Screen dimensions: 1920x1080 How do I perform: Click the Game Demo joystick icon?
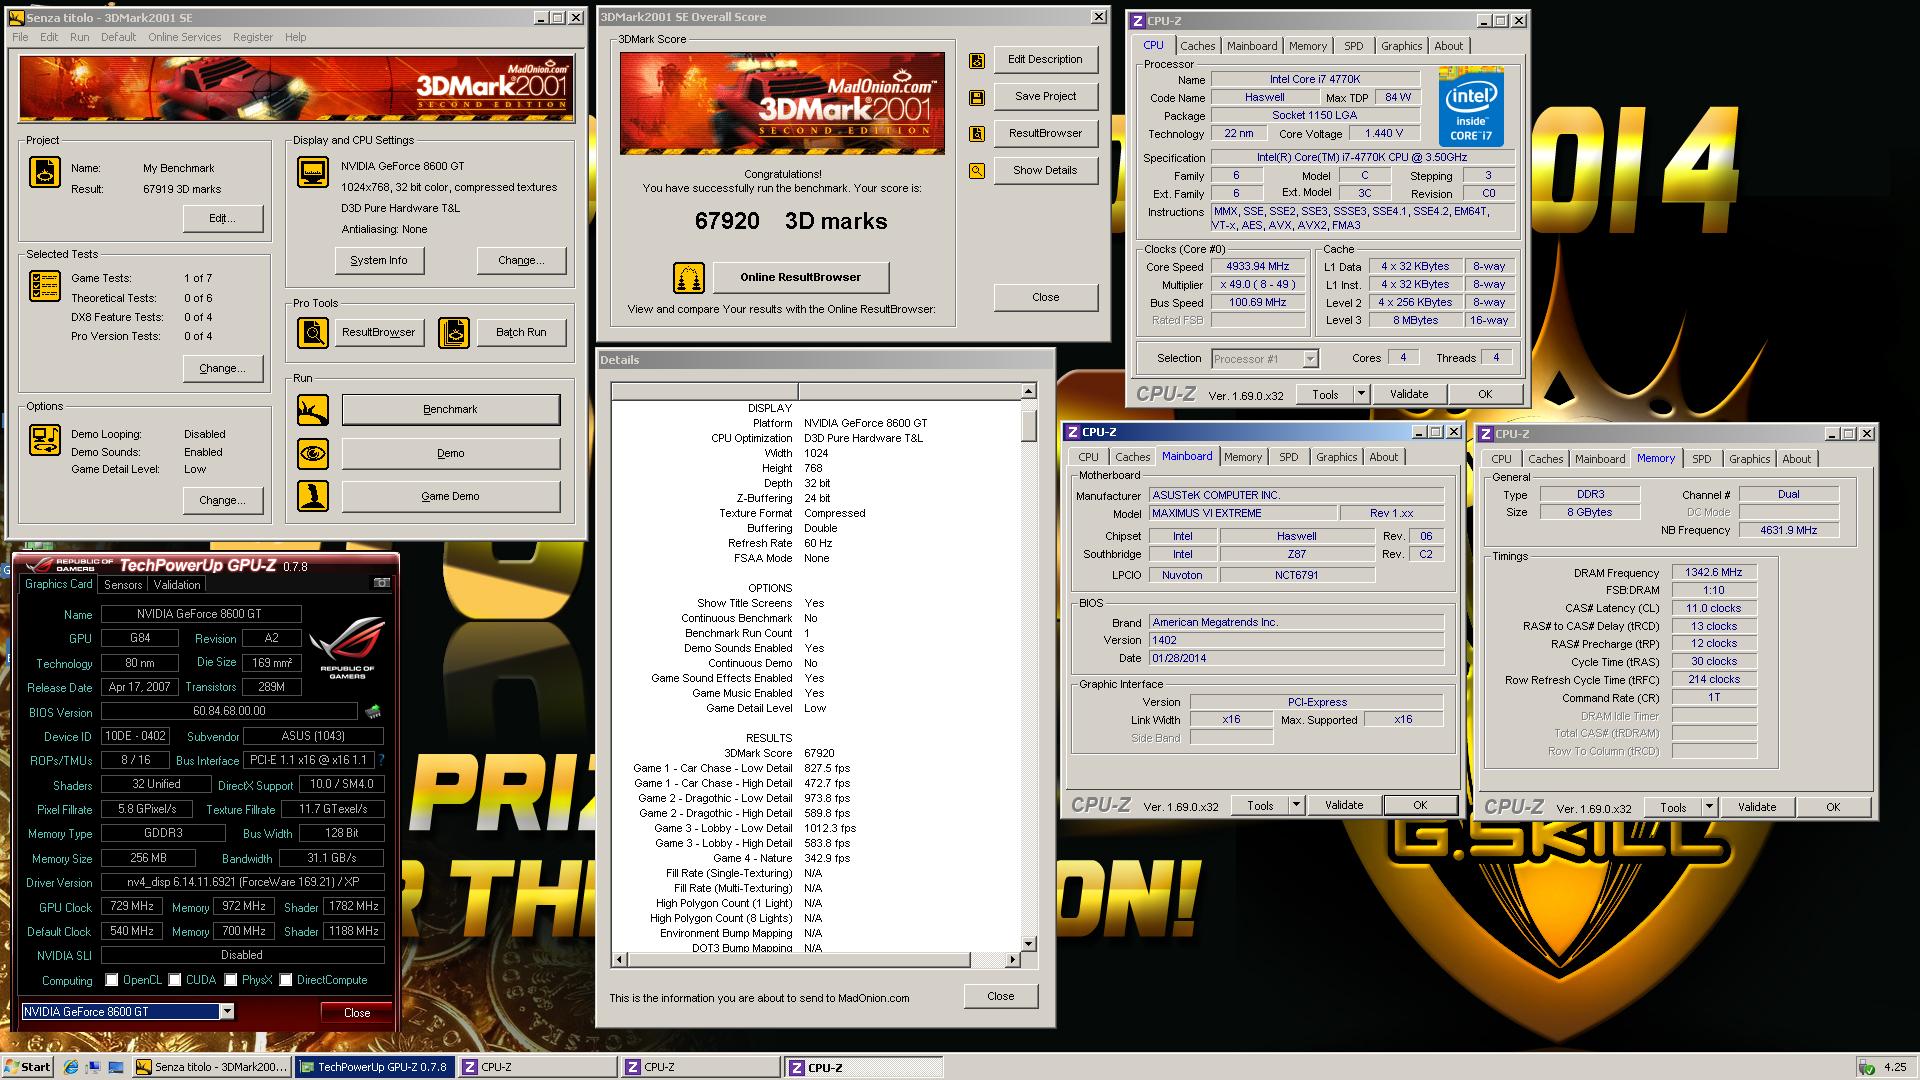(313, 496)
